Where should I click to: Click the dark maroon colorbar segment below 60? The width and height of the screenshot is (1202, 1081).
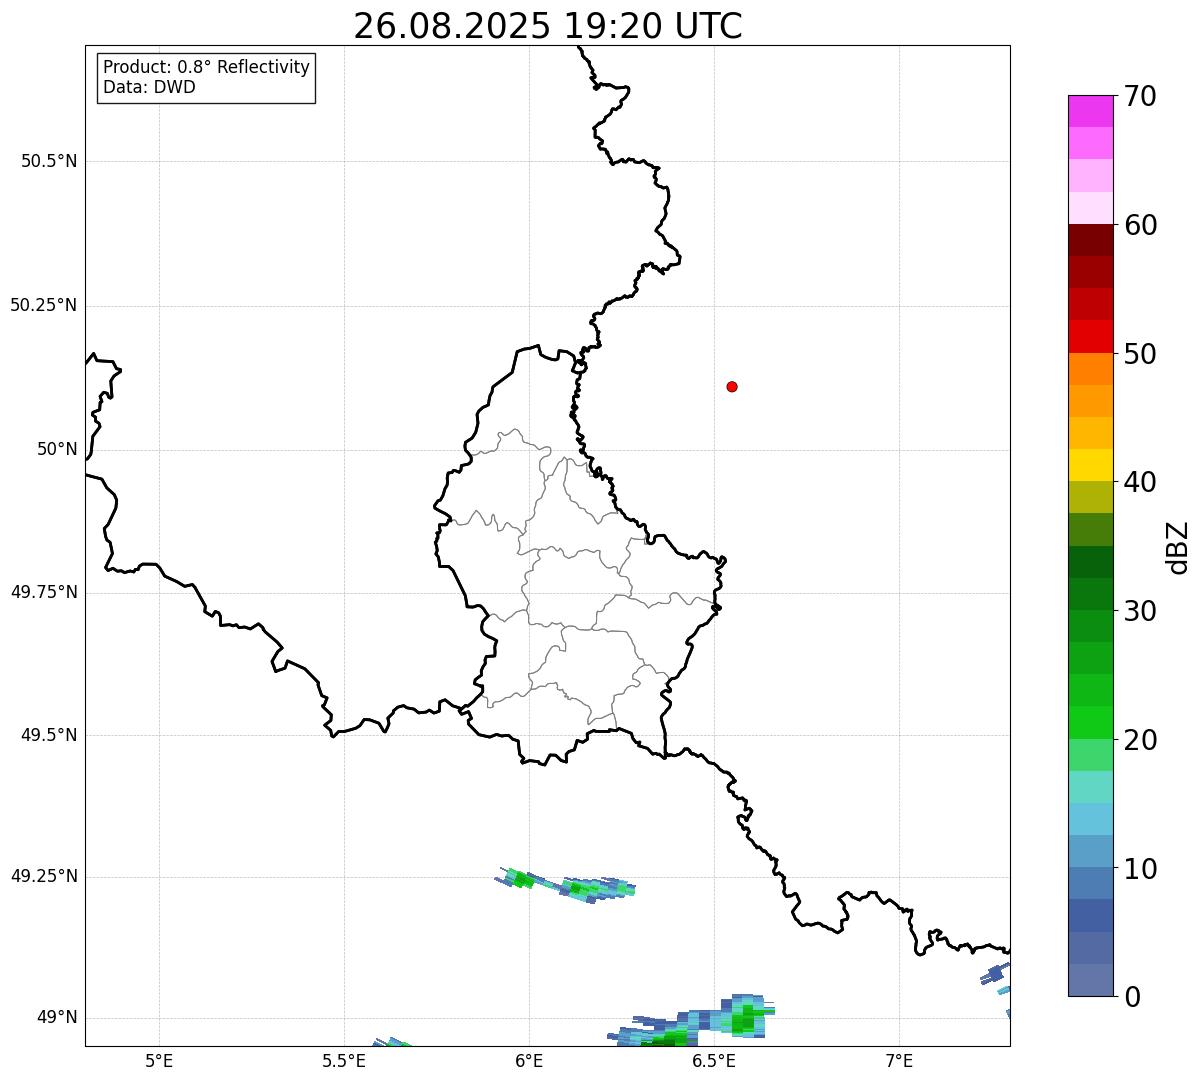click(x=1091, y=240)
